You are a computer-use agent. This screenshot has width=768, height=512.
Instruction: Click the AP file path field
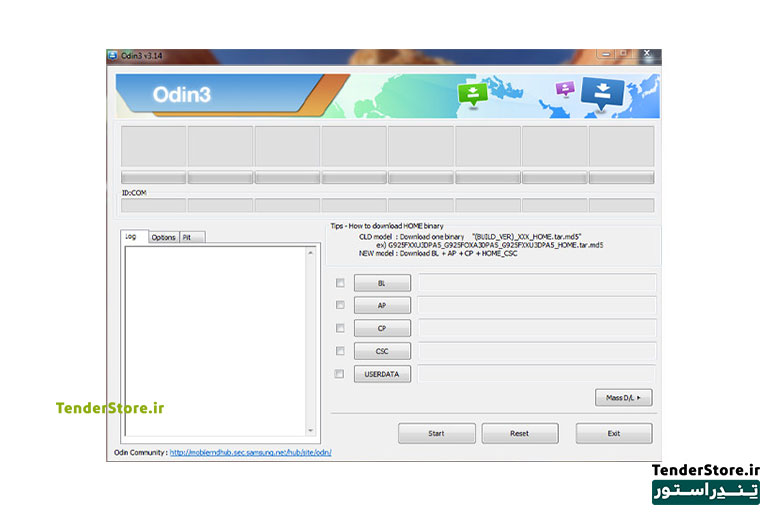537,305
